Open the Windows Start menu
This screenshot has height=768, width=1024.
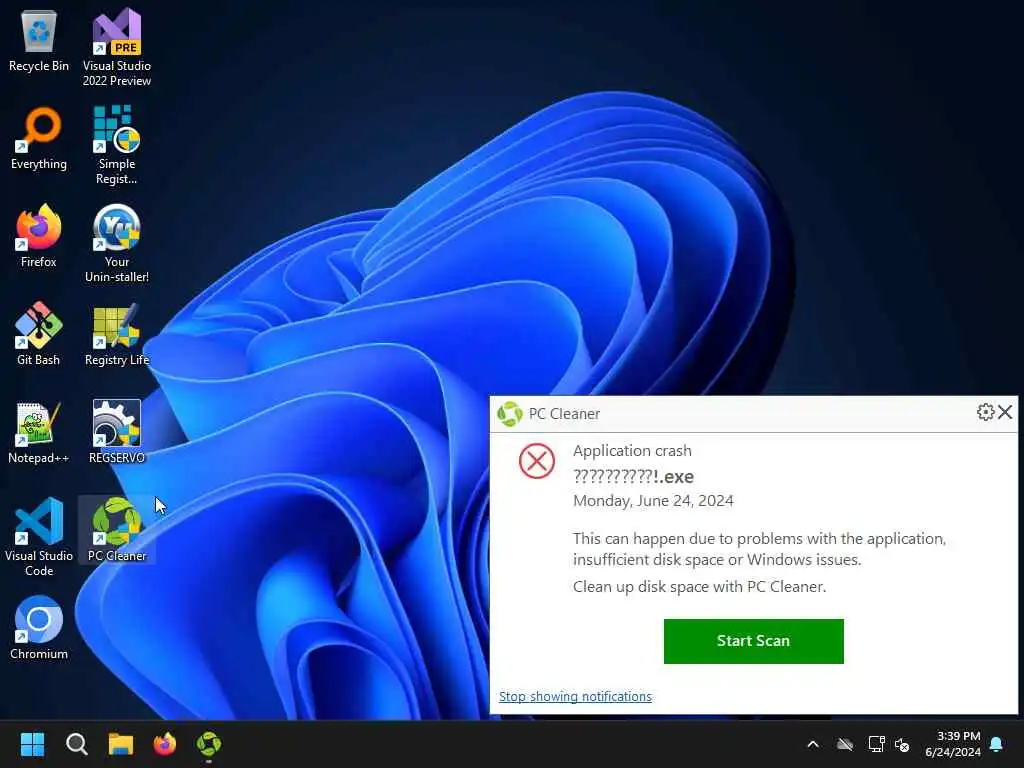tap(32, 744)
